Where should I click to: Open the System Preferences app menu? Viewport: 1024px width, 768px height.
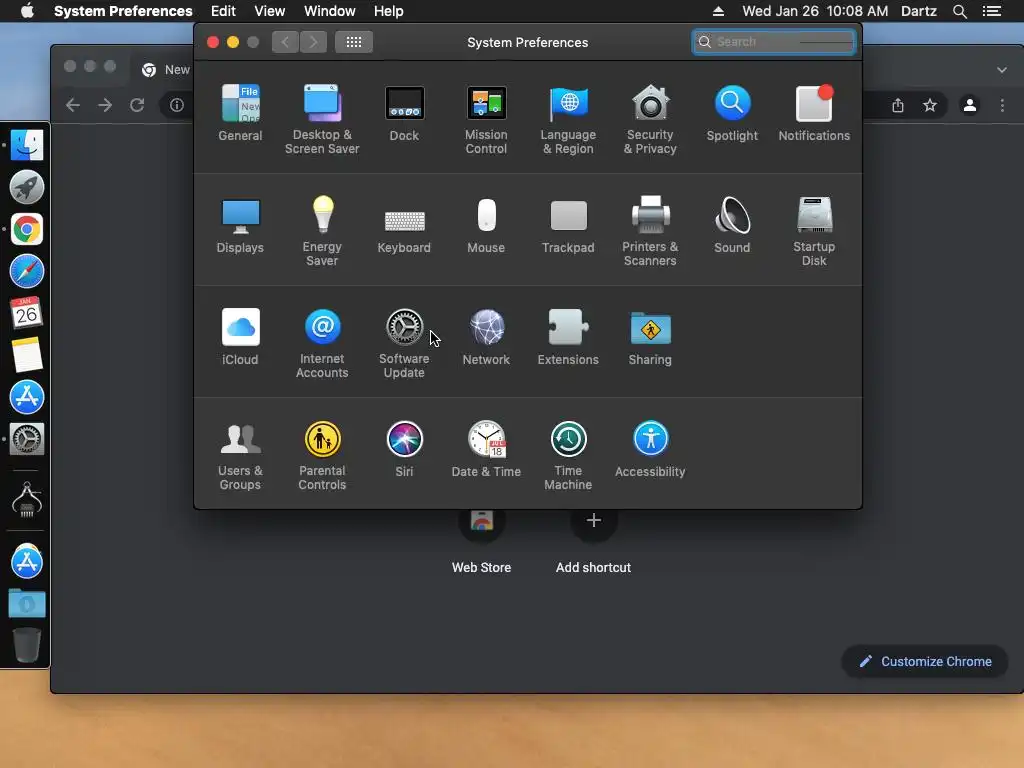tap(123, 11)
